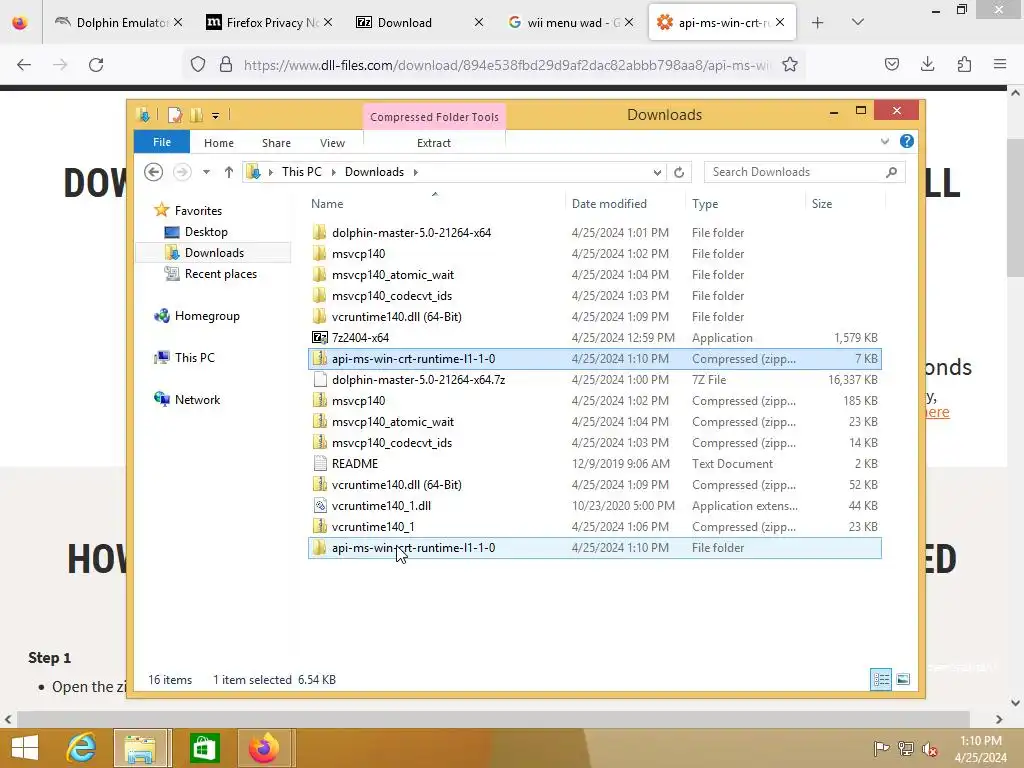Open the View ribbon tab

[x=332, y=143]
